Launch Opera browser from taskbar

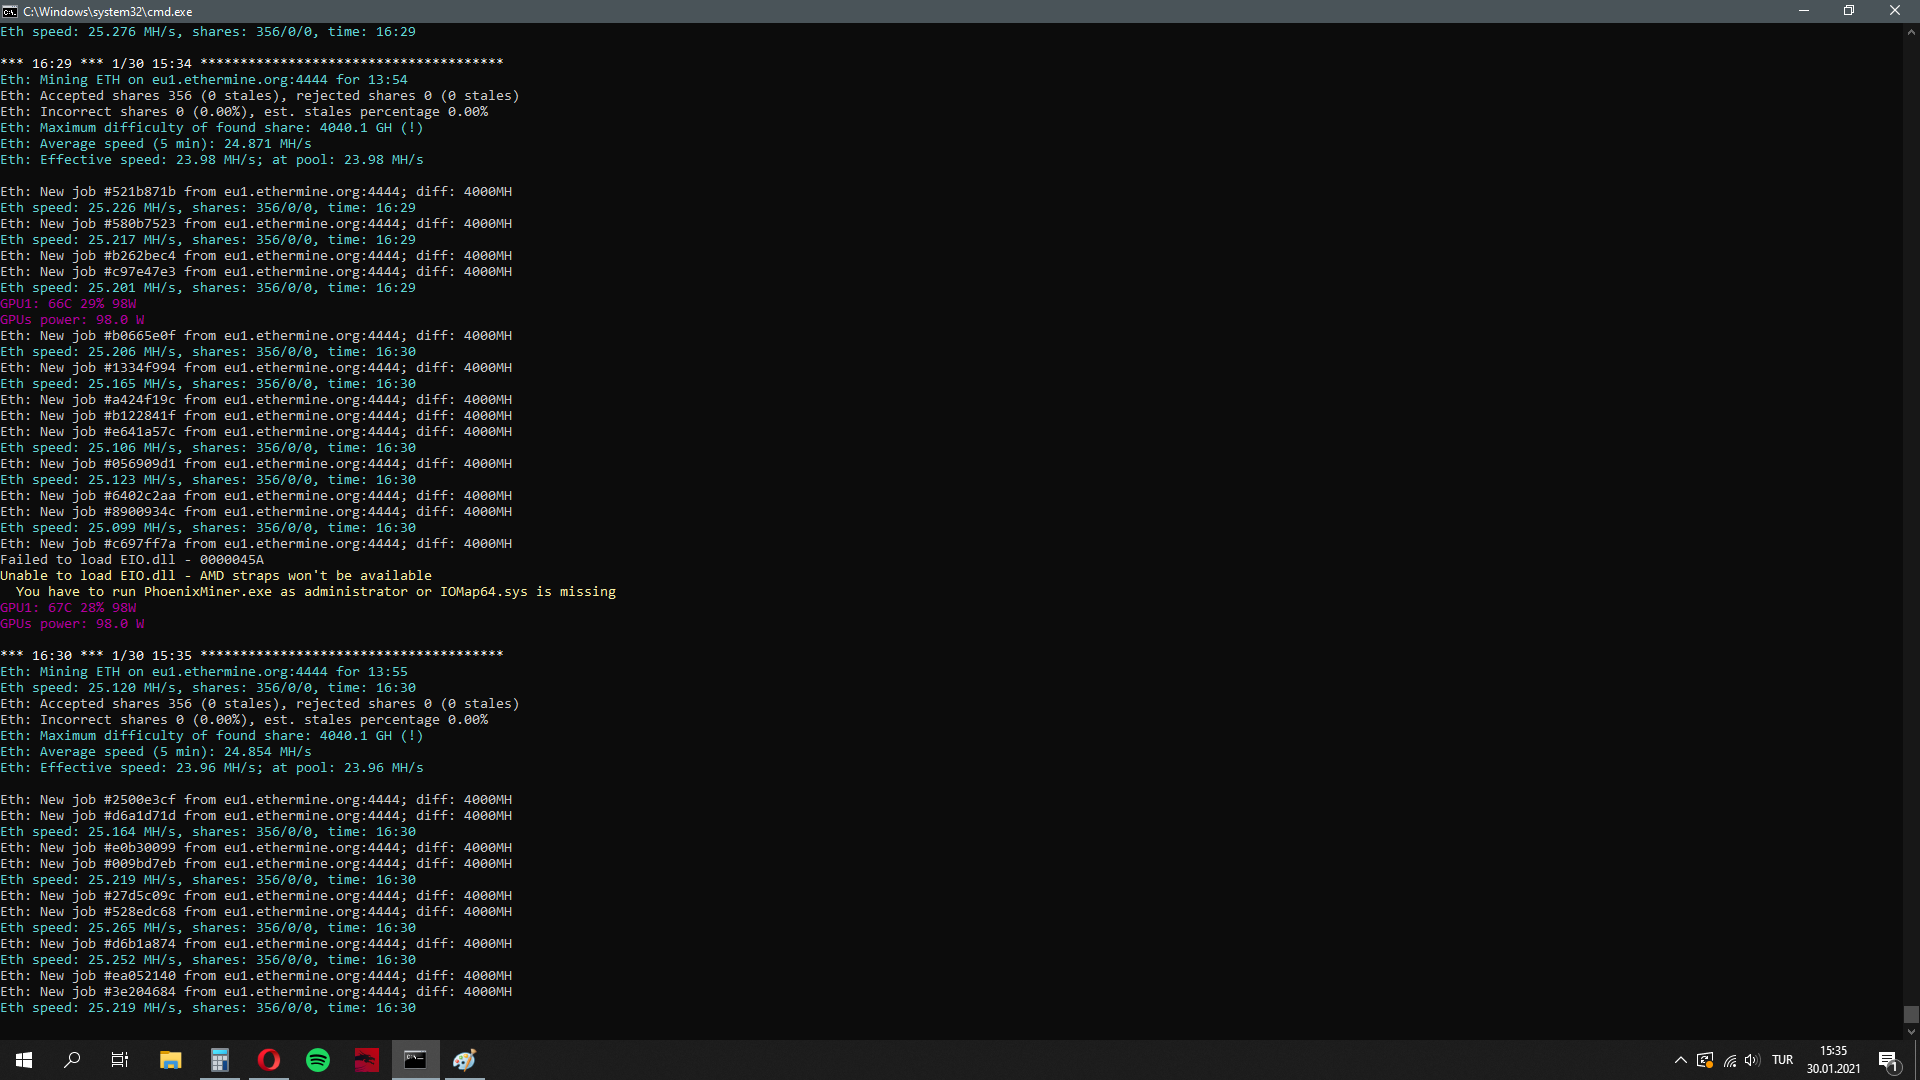click(x=269, y=1060)
